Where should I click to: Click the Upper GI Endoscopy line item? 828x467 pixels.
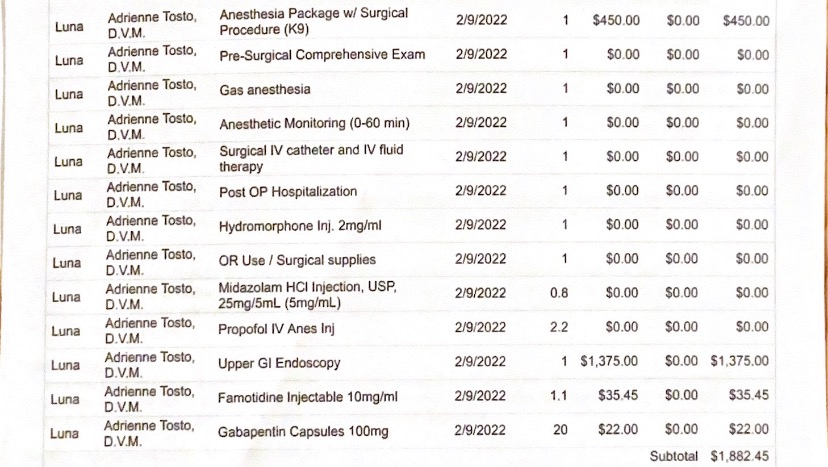click(x=279, y=363)
